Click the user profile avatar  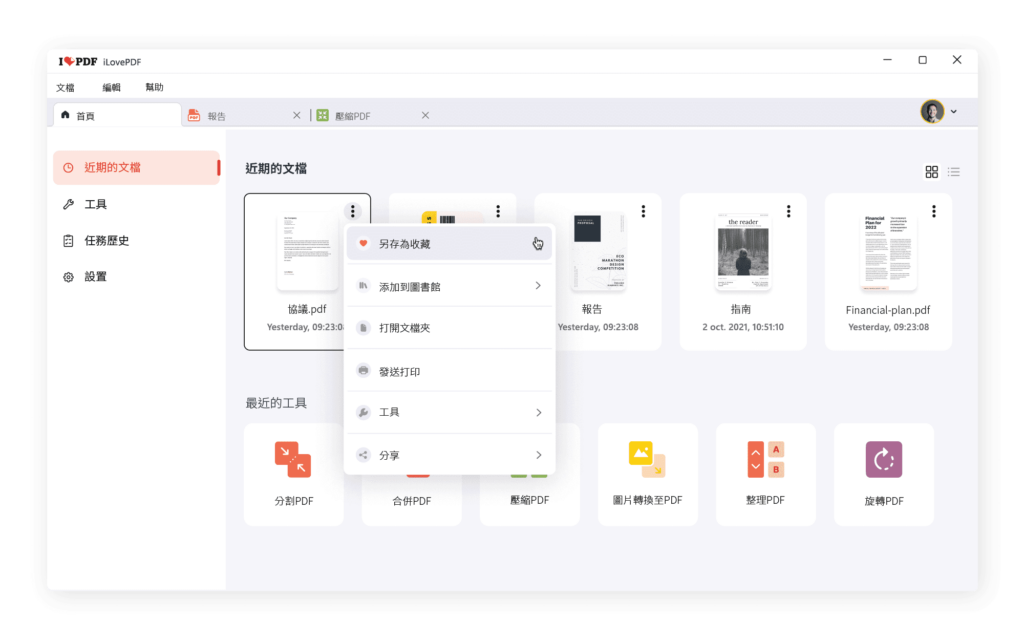point(932,112)
